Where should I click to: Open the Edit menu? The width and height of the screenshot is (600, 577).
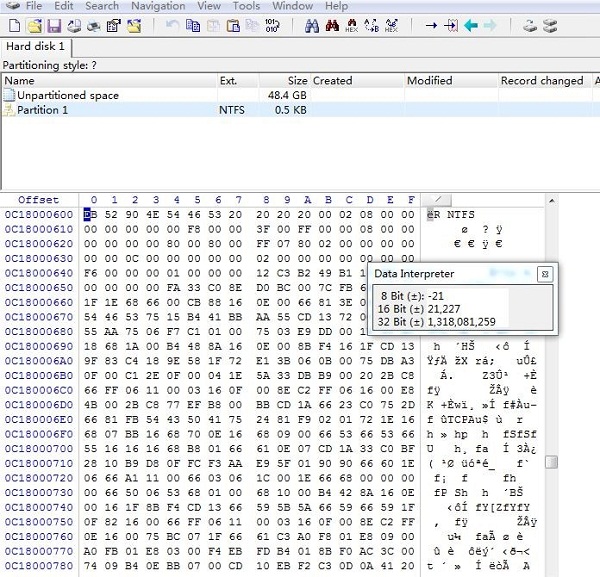coord(64,6)
